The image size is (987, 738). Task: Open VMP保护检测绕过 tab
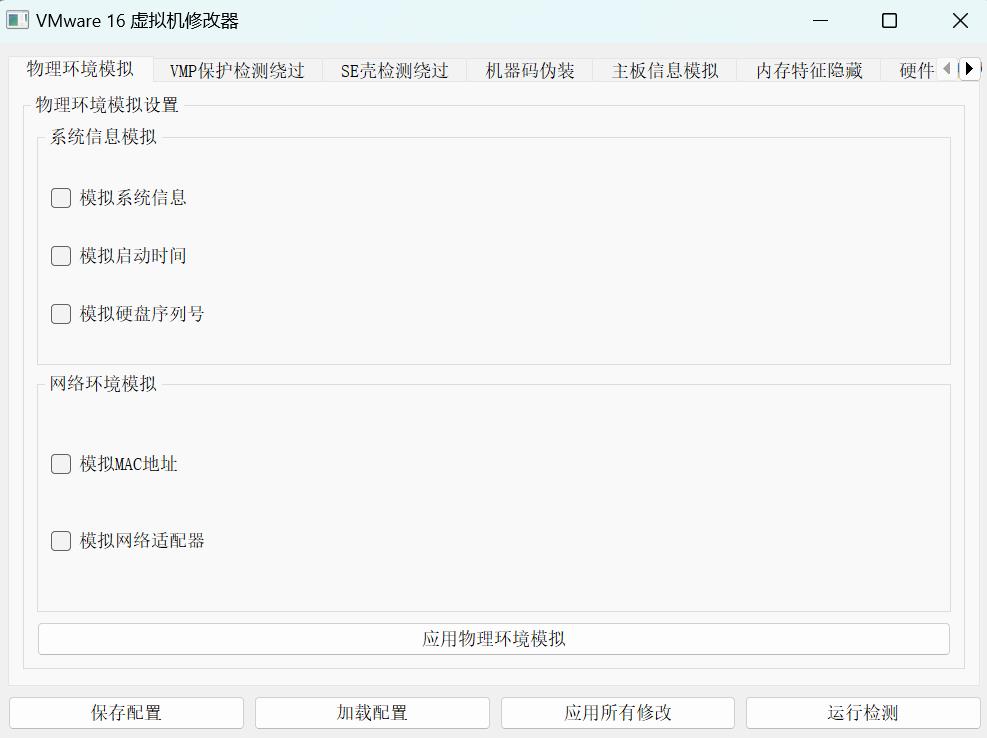(x=237, y=71)
